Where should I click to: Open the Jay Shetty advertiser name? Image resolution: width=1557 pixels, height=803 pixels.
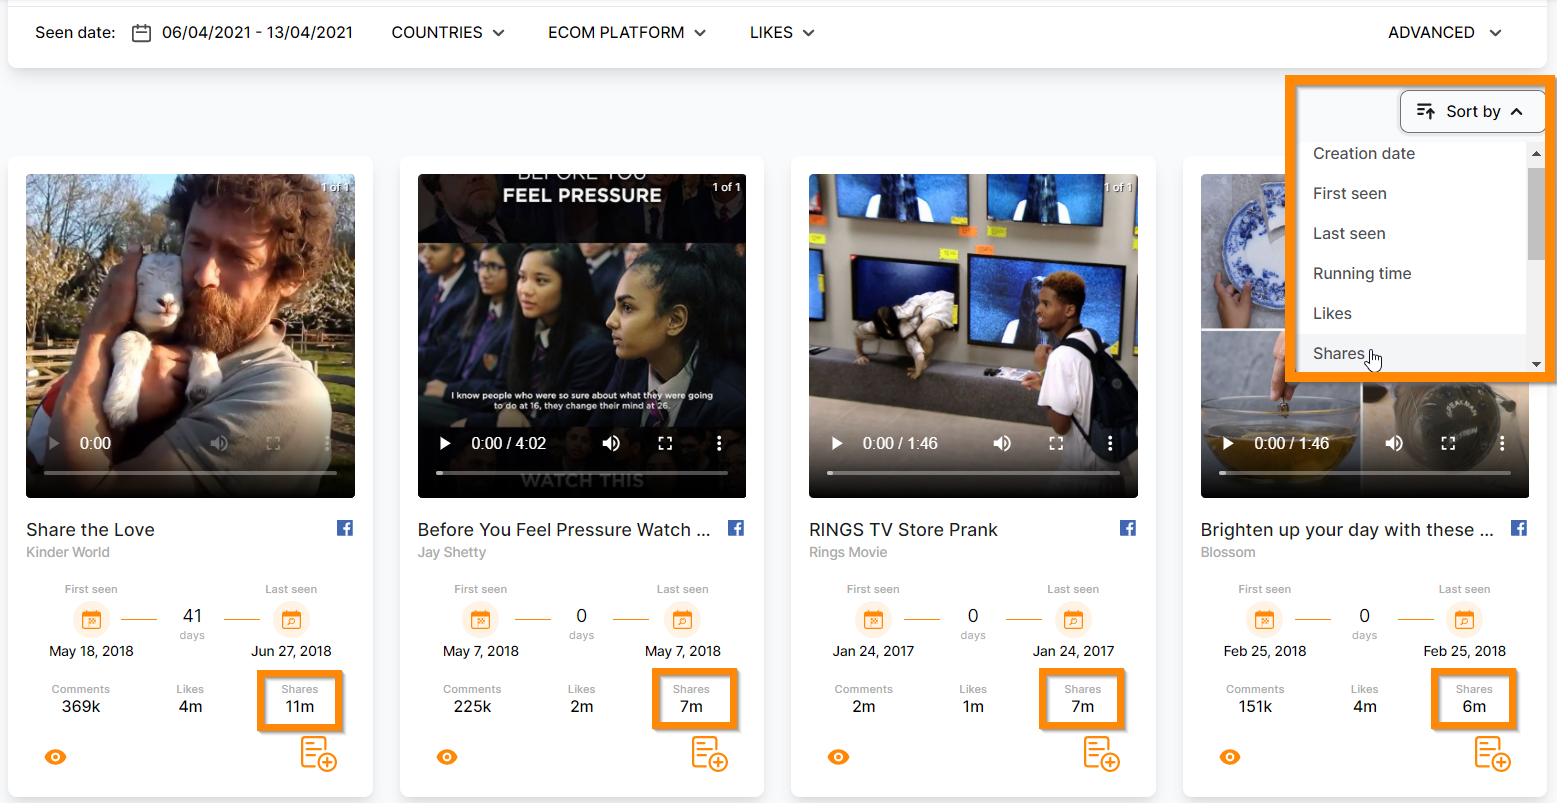(x=452, y=552)
